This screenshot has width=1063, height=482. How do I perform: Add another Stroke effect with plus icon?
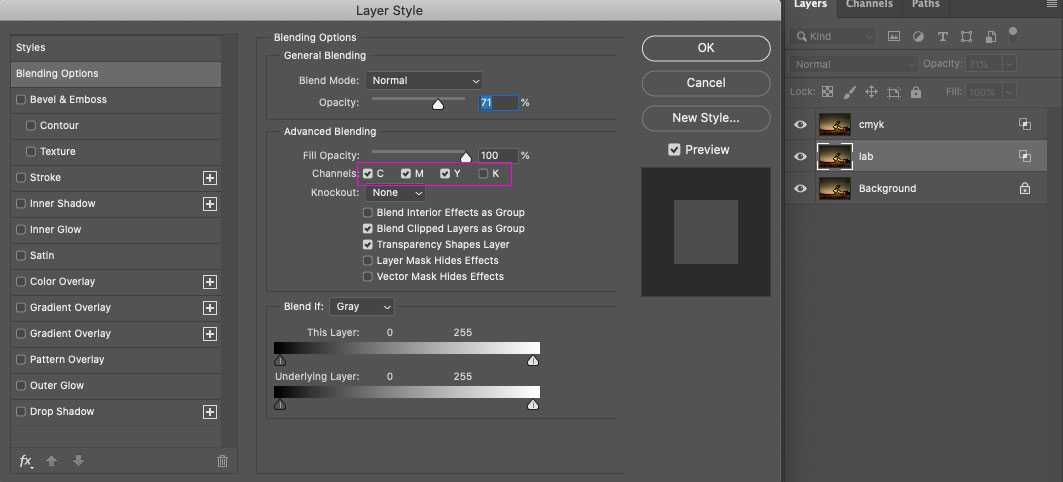click(x=210, y=178)
